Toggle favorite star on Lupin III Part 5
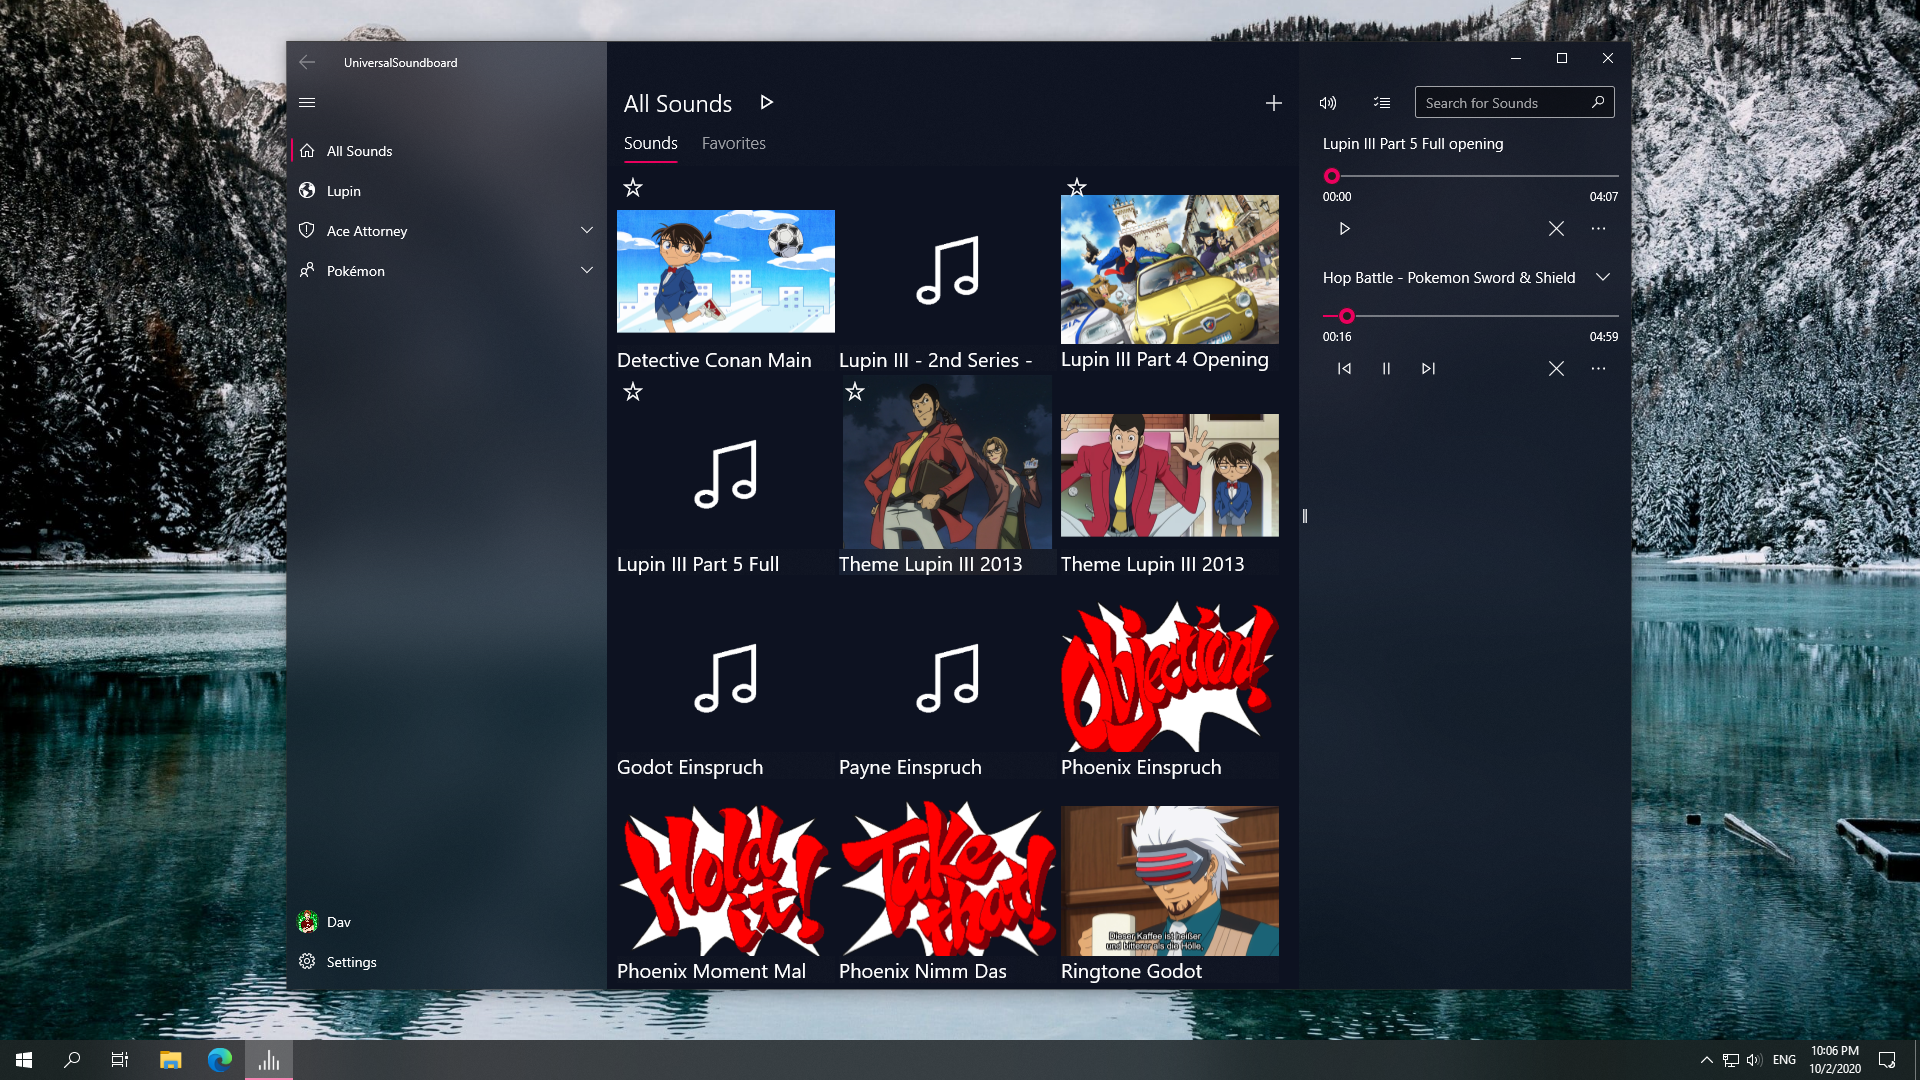1920x1080 pixels. point(633,392)
